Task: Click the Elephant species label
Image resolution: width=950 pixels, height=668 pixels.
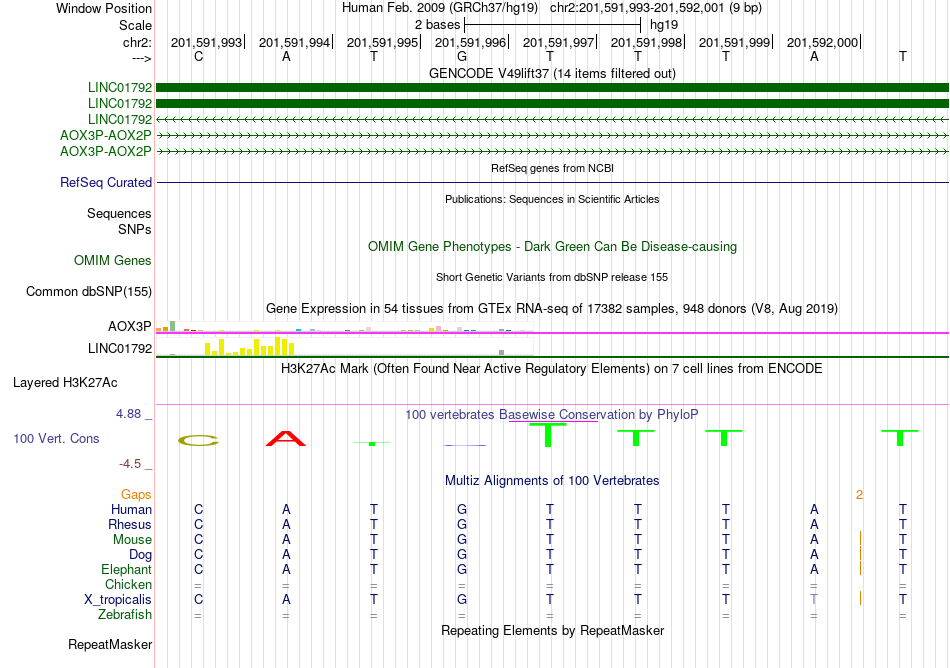Action: (x=127, y=570)
